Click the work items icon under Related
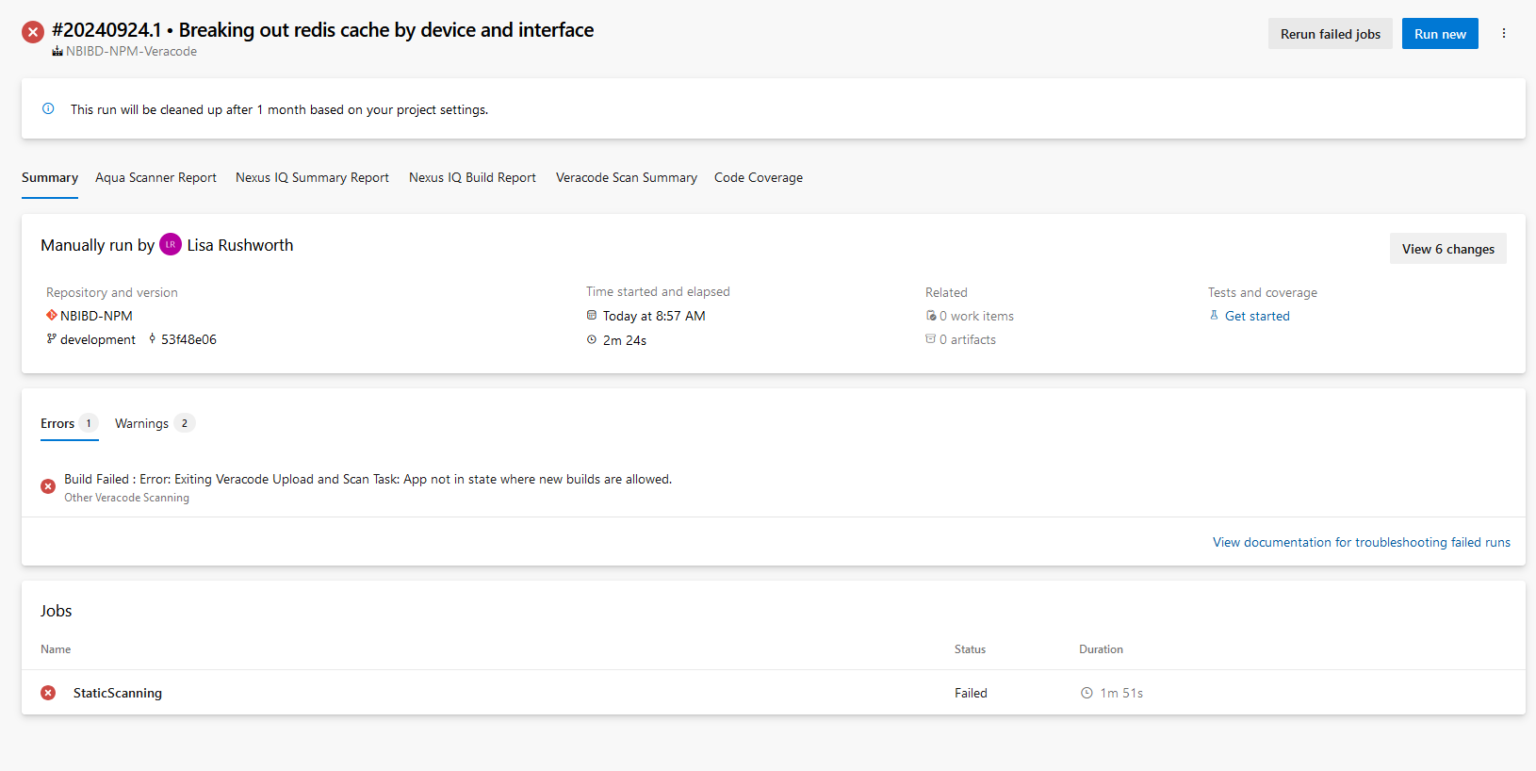Screen dimensions: 1536x771 pyautogui.click(x=930, y=315)
